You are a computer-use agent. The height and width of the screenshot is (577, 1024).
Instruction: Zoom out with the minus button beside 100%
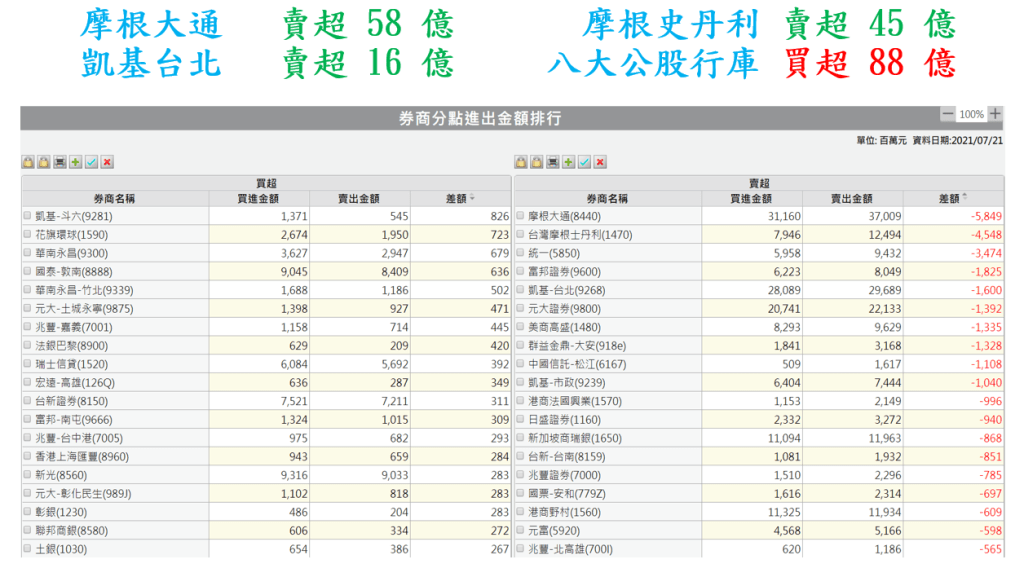[x=948, y=114]
